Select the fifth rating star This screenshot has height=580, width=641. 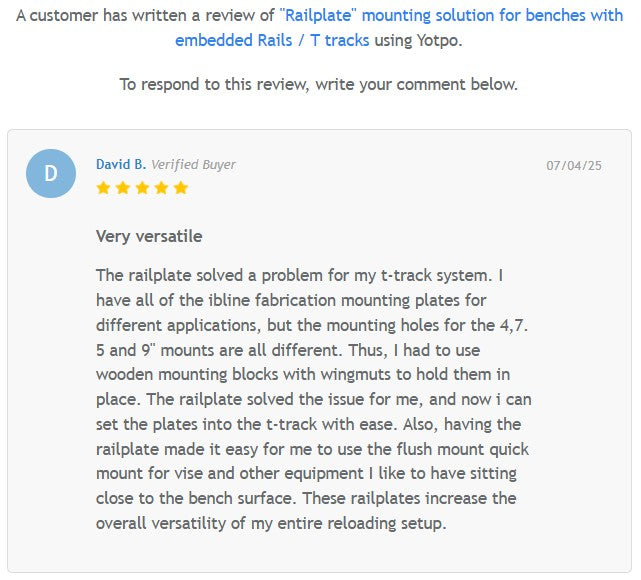point(180,187)
